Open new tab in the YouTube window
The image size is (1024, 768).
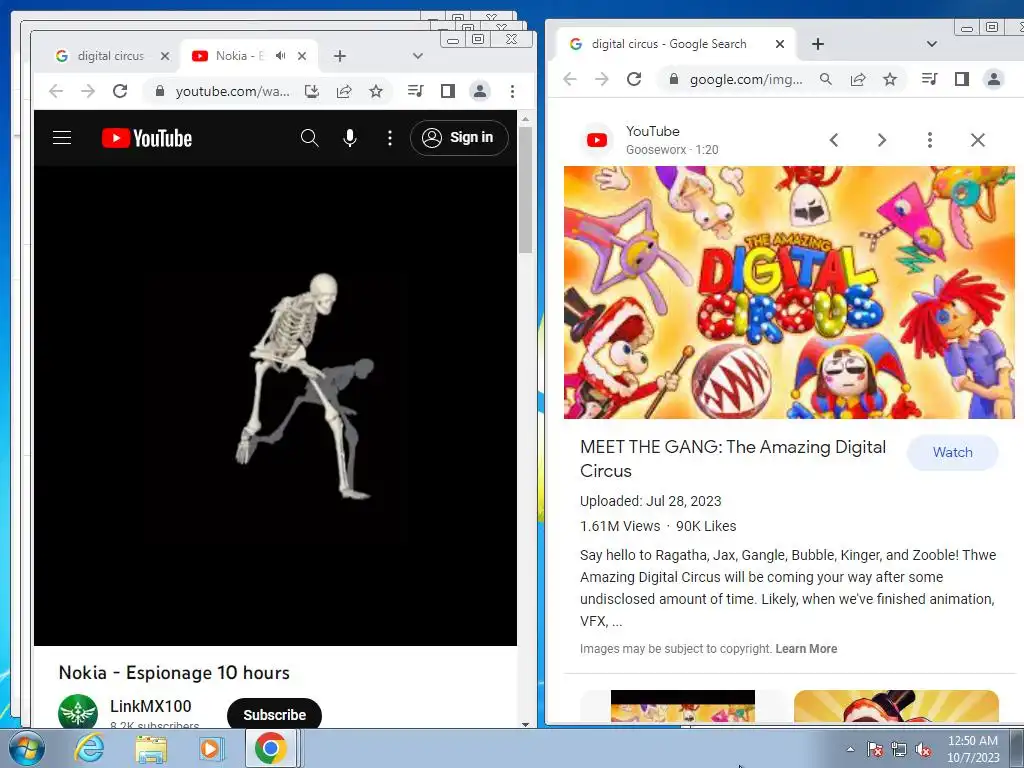tap(340, 56)
